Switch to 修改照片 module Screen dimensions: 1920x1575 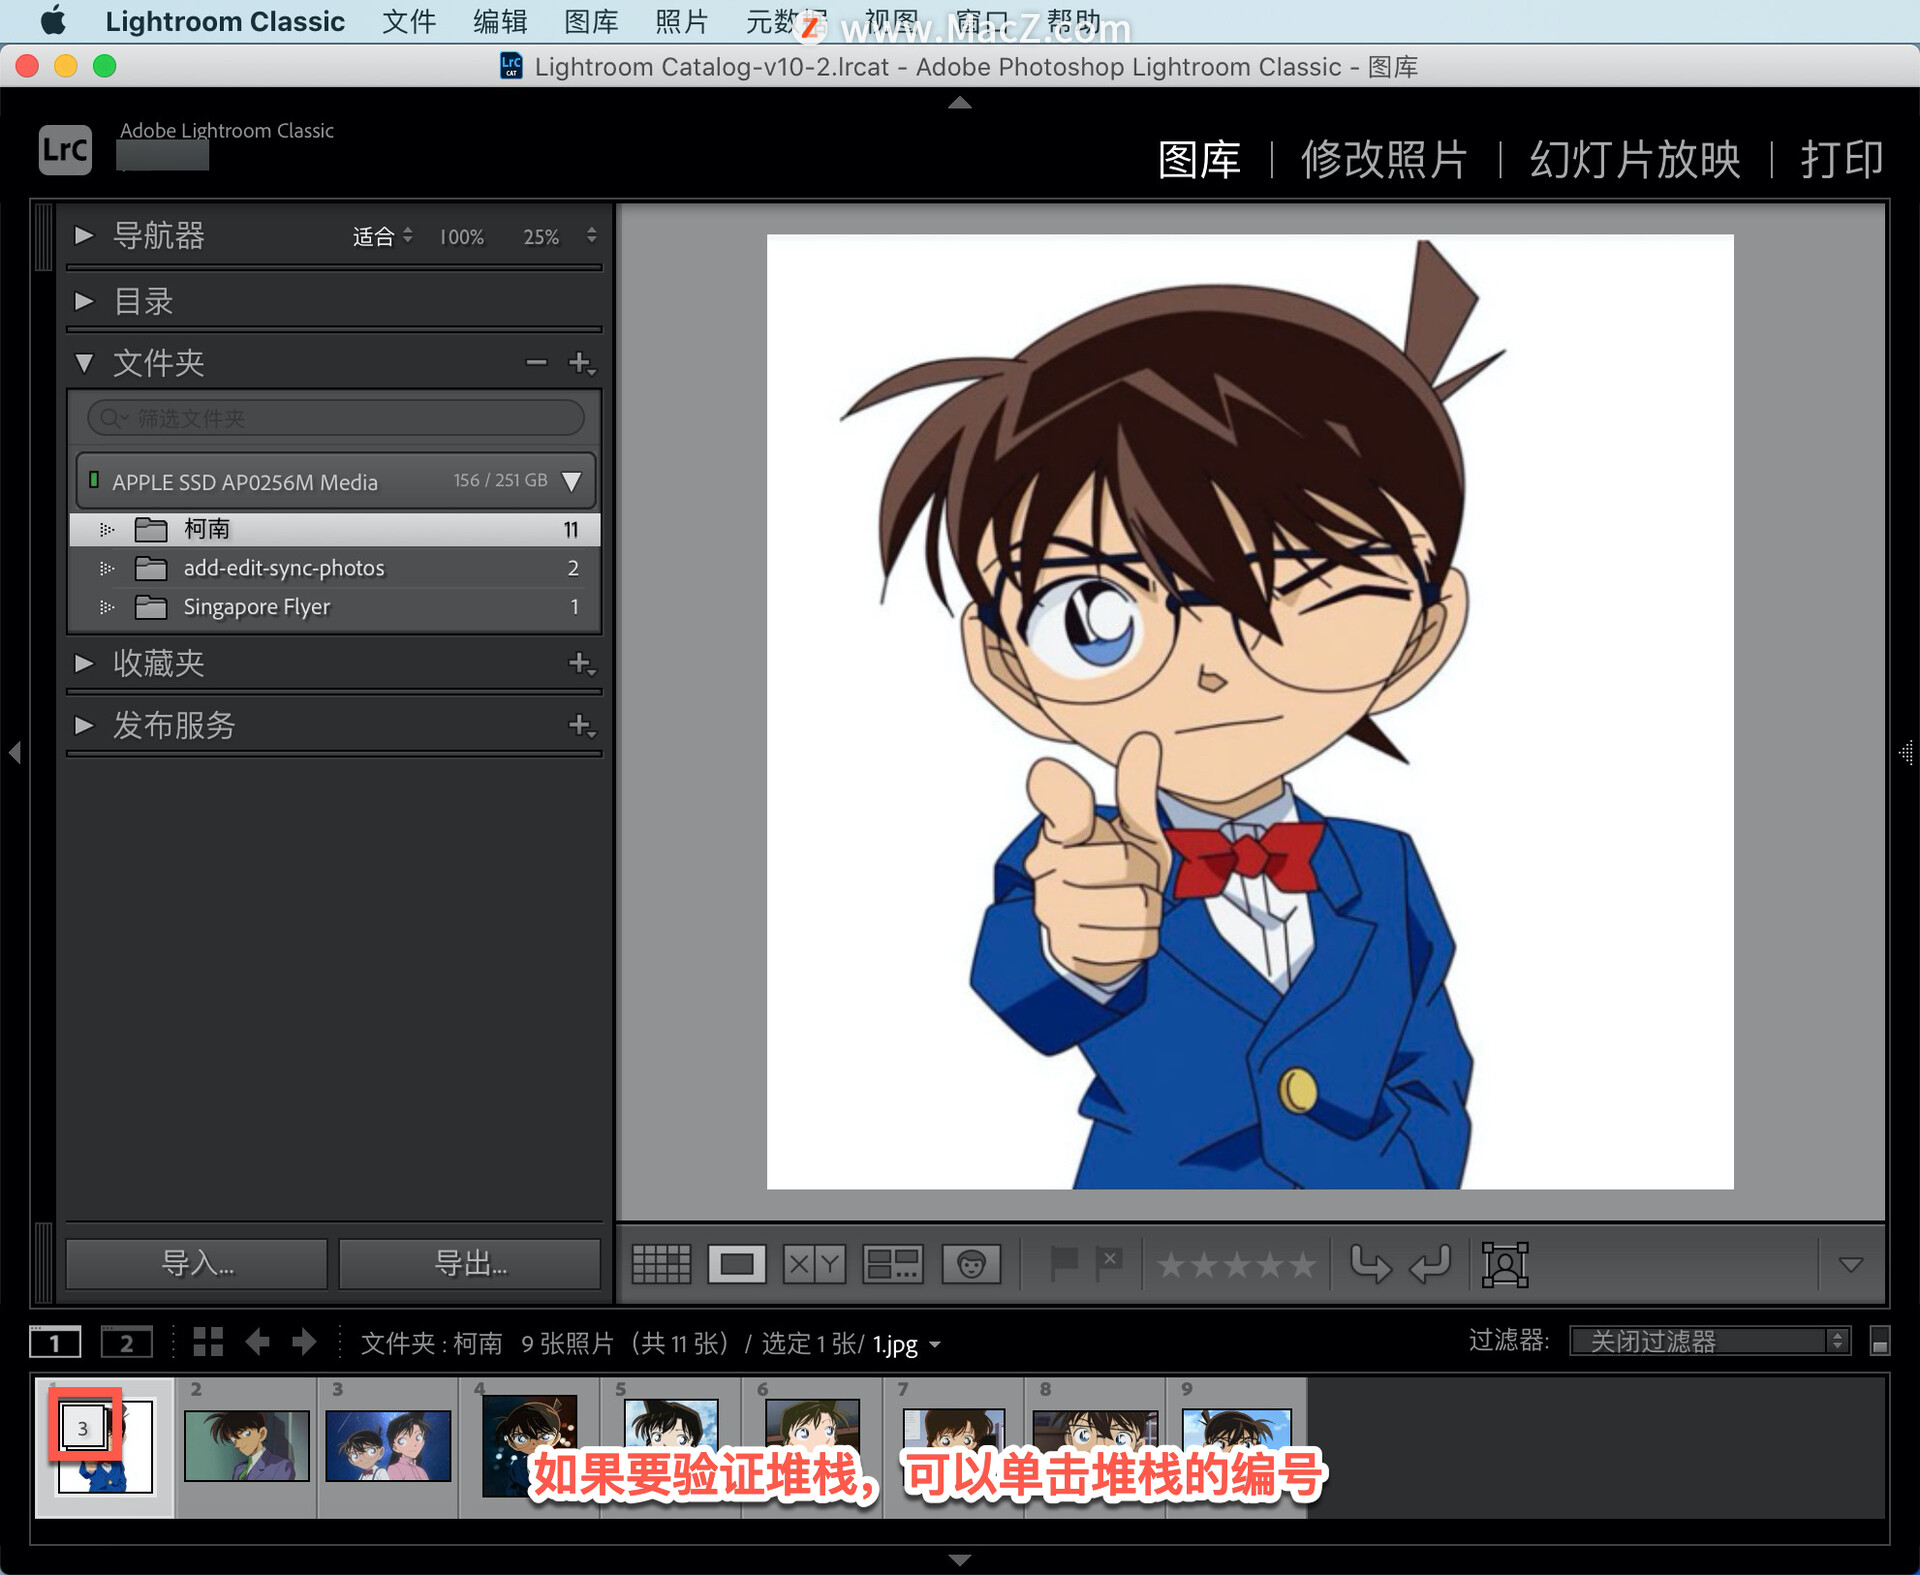(1384, 160)
